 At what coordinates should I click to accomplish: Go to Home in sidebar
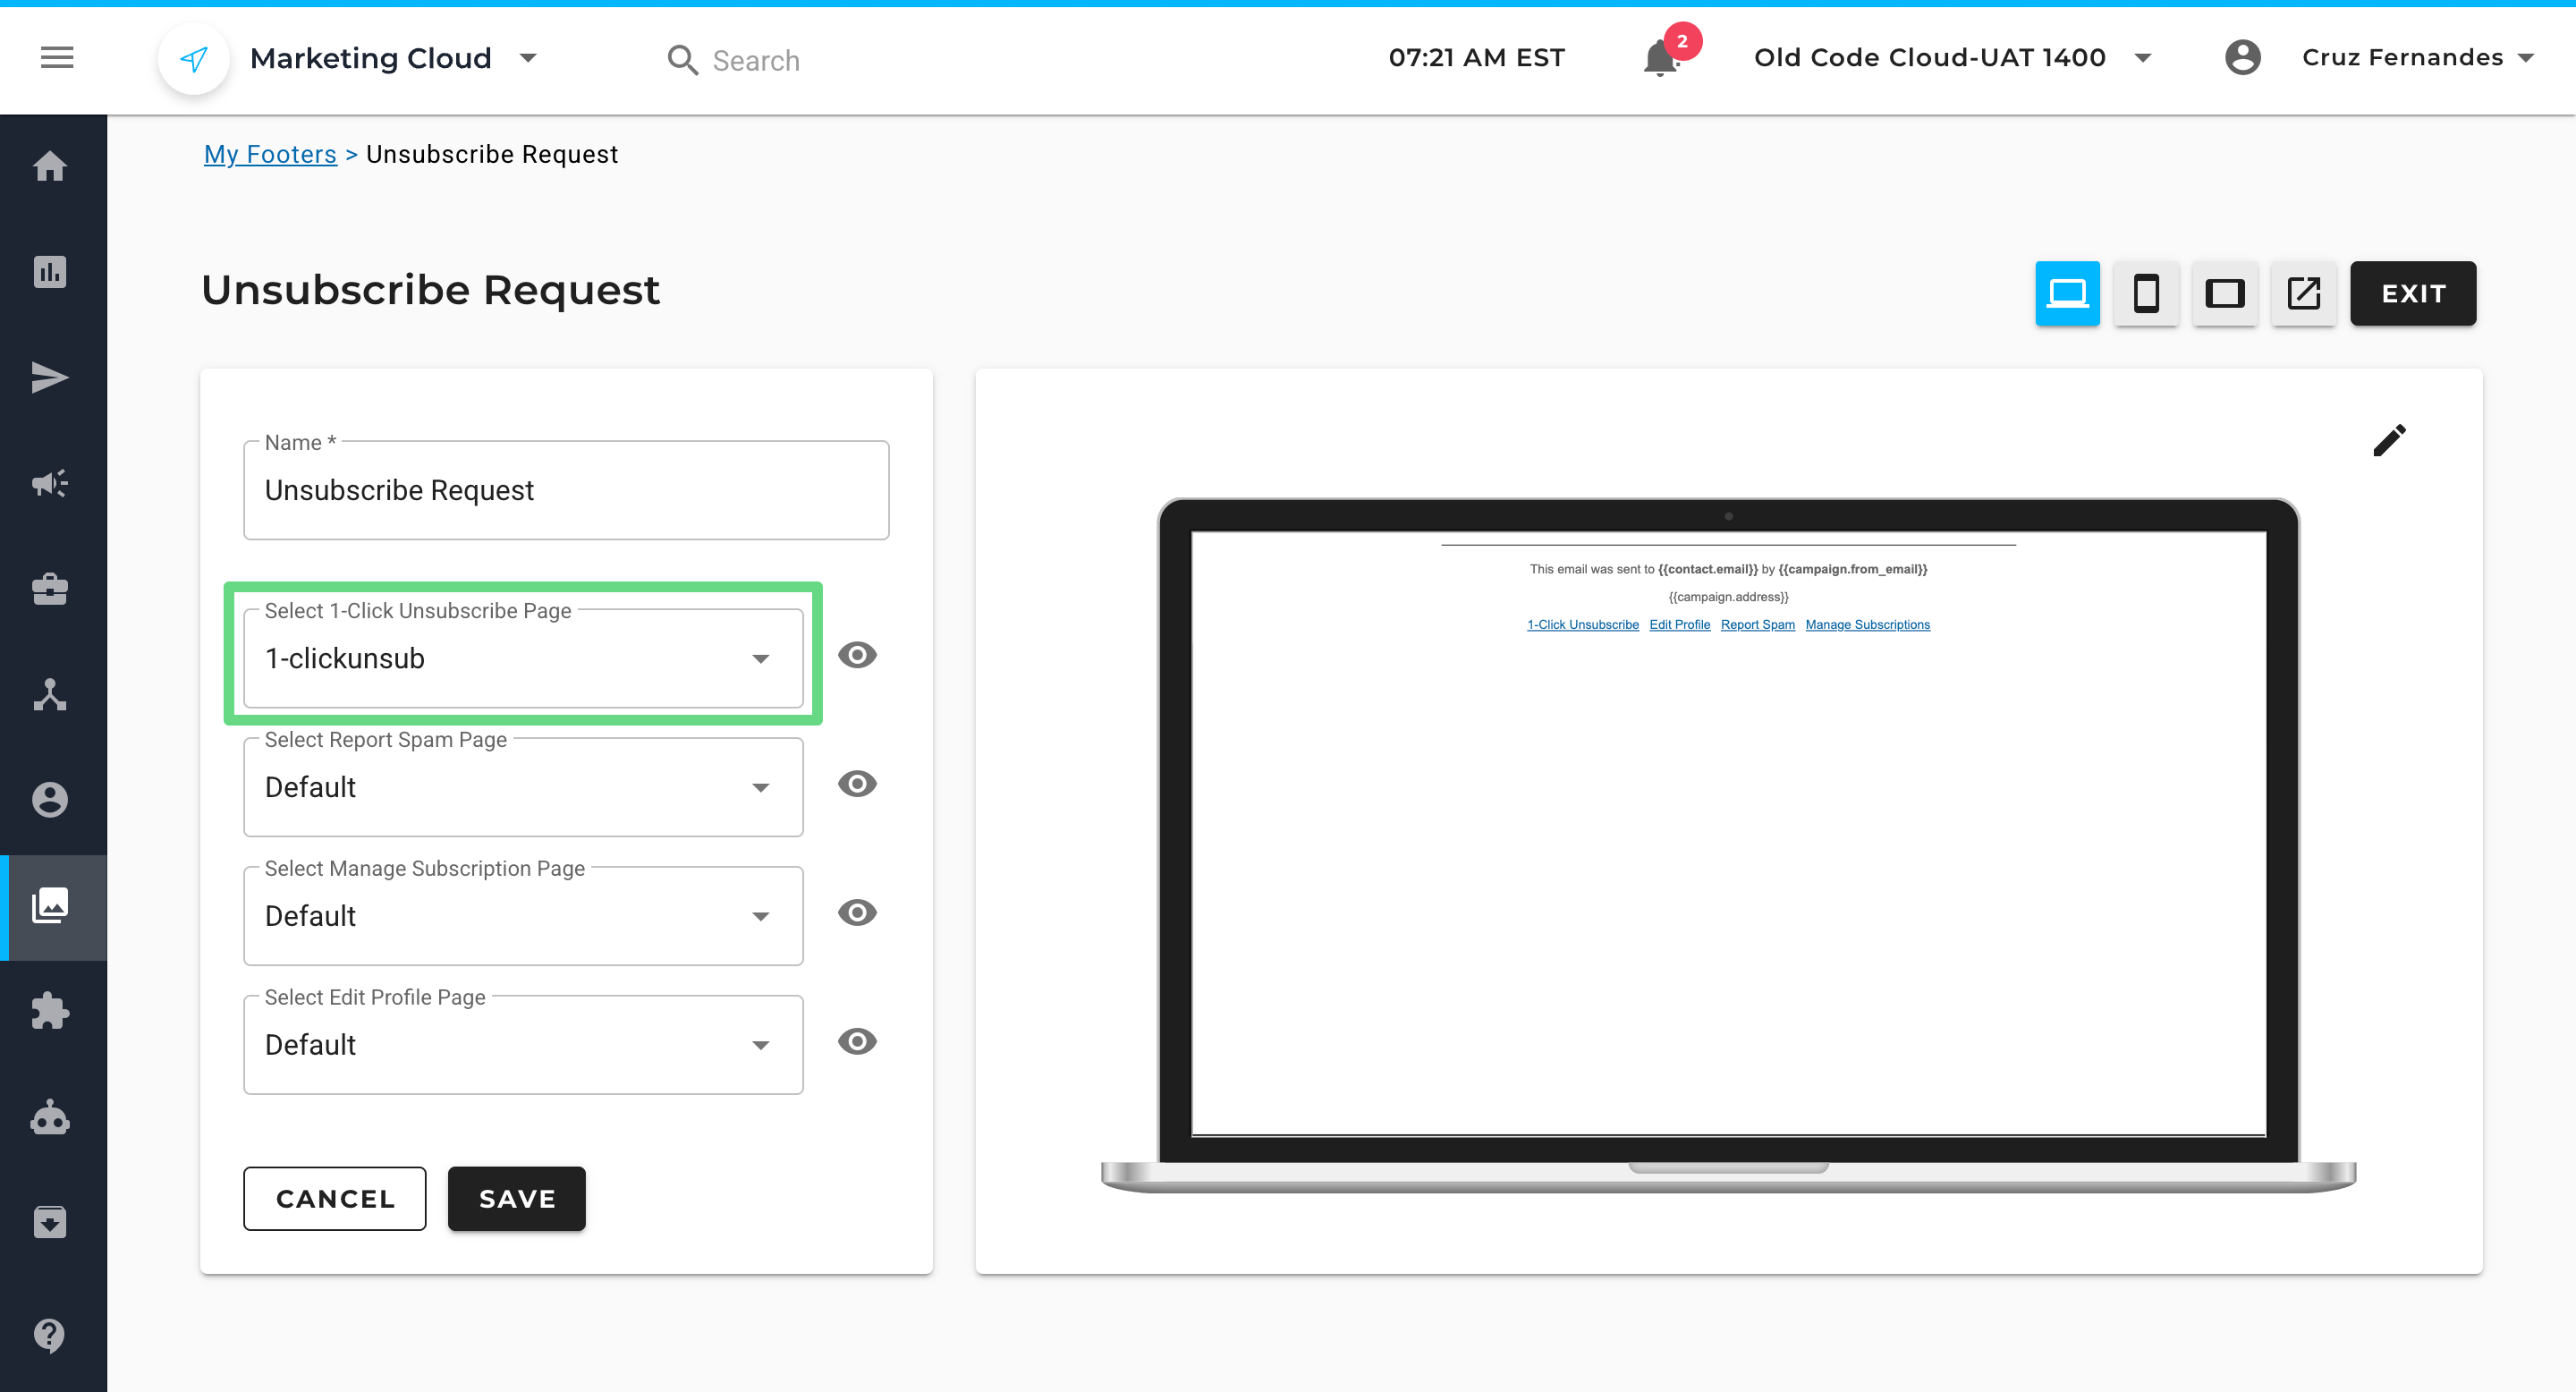(50, 166)
